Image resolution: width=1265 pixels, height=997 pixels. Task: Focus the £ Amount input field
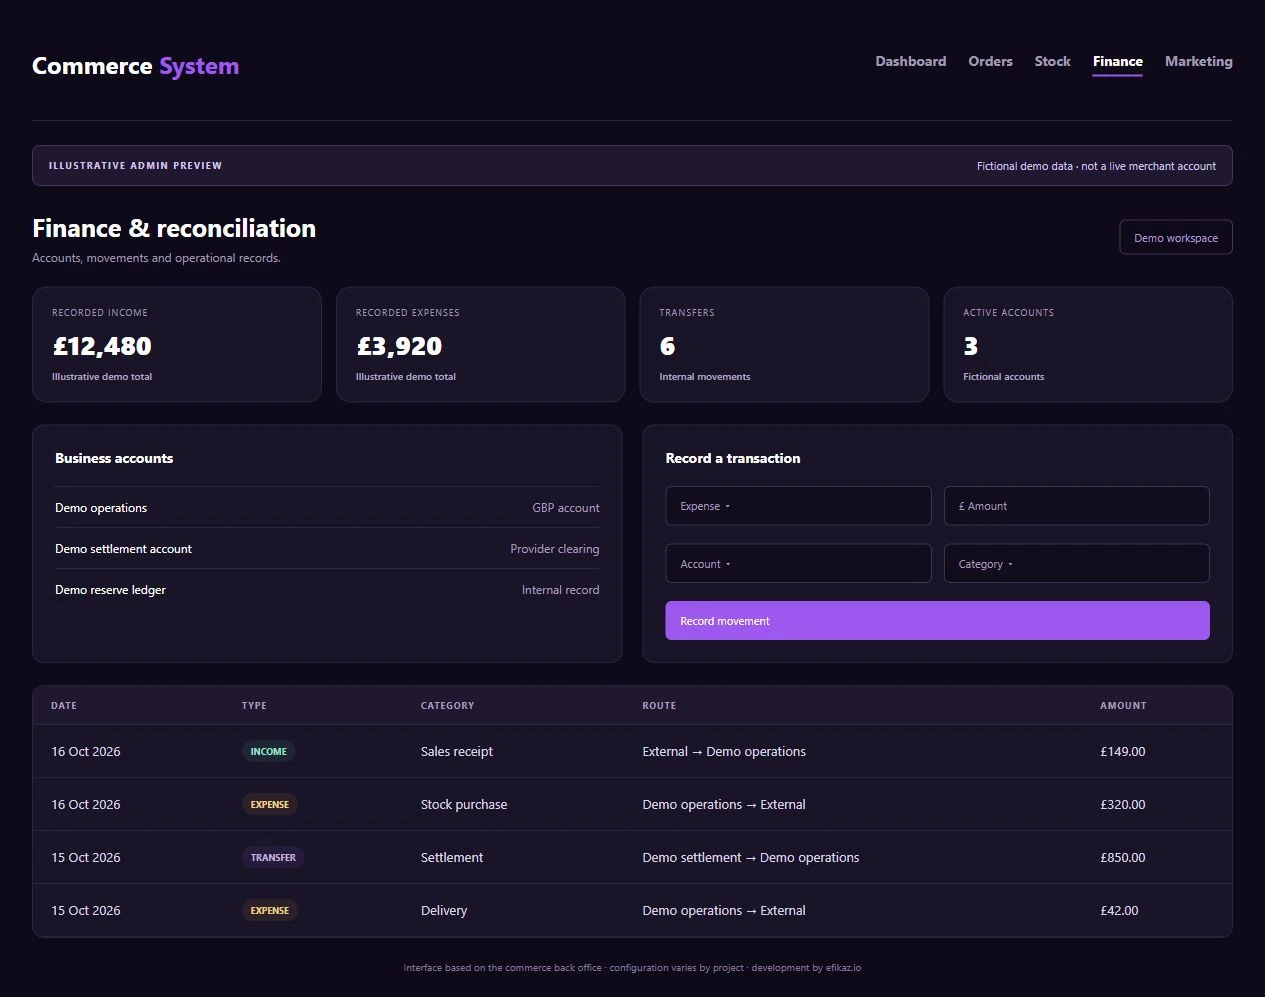(x=1077, y=506)
